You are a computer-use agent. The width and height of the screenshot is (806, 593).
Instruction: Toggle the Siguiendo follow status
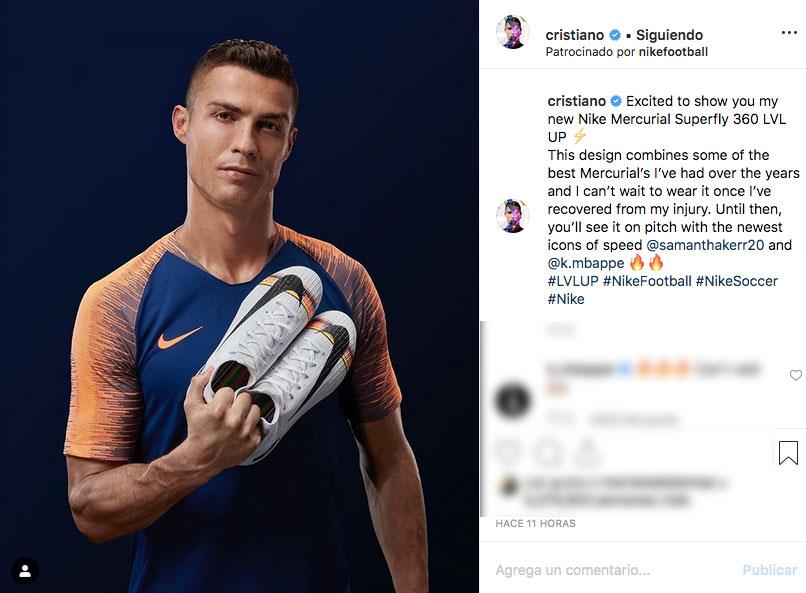(x=669, y=35)
